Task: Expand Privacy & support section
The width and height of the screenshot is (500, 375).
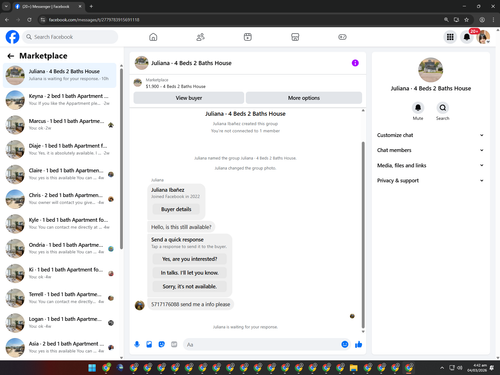Action: pyautogui.click(x=430, y=180)
